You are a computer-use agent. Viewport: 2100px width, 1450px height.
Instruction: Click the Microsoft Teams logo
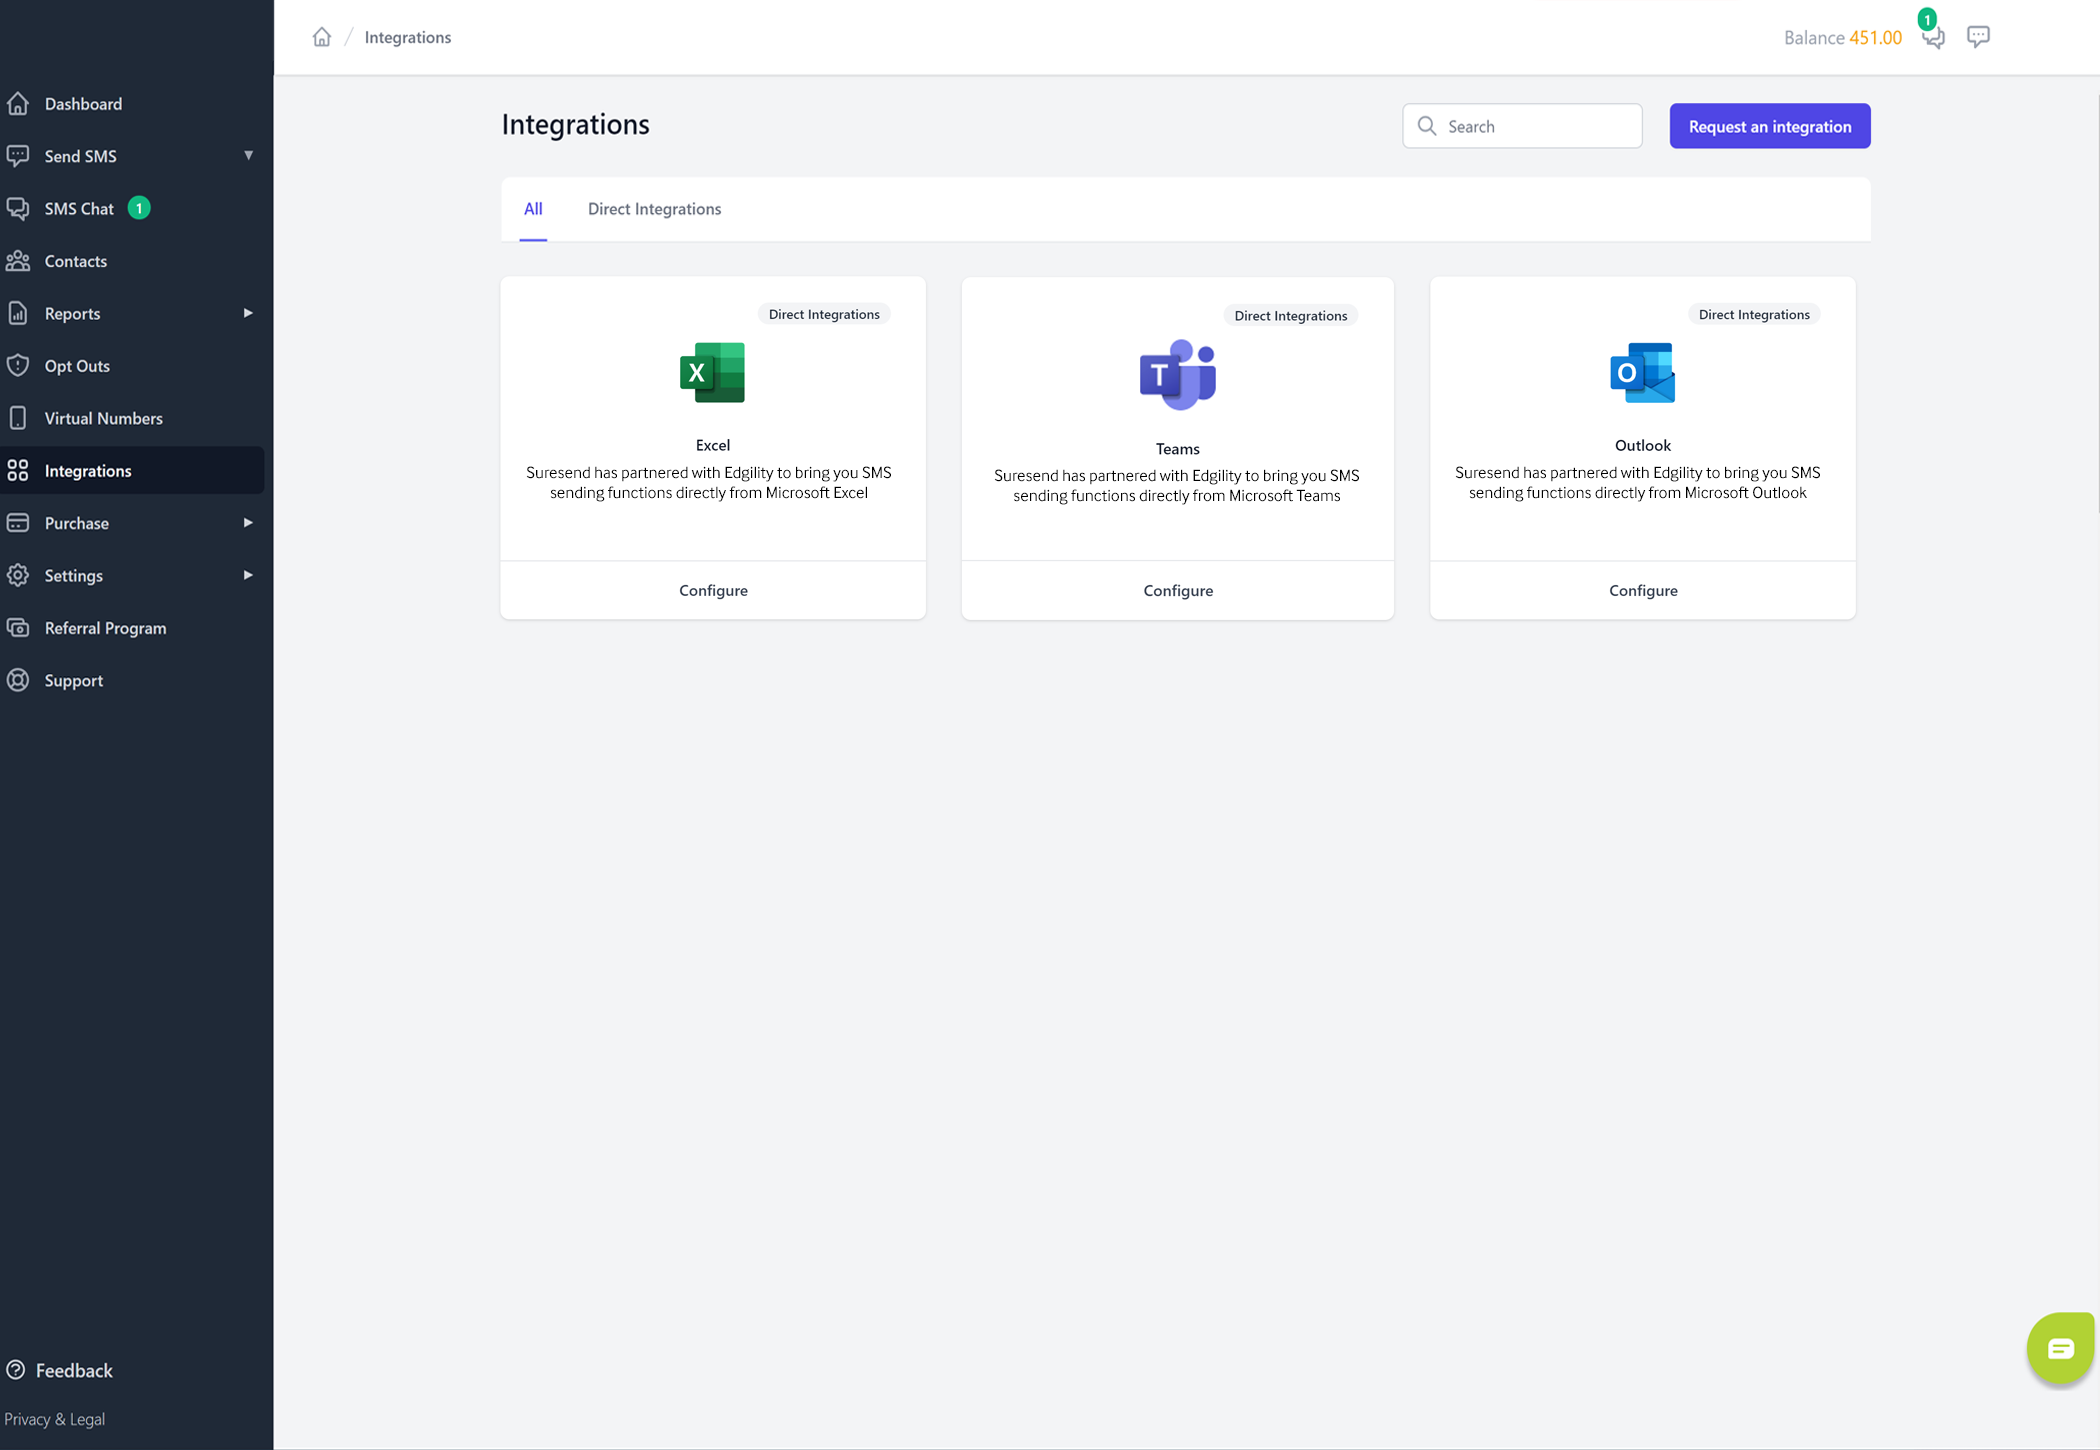(x=1177, y=375)
